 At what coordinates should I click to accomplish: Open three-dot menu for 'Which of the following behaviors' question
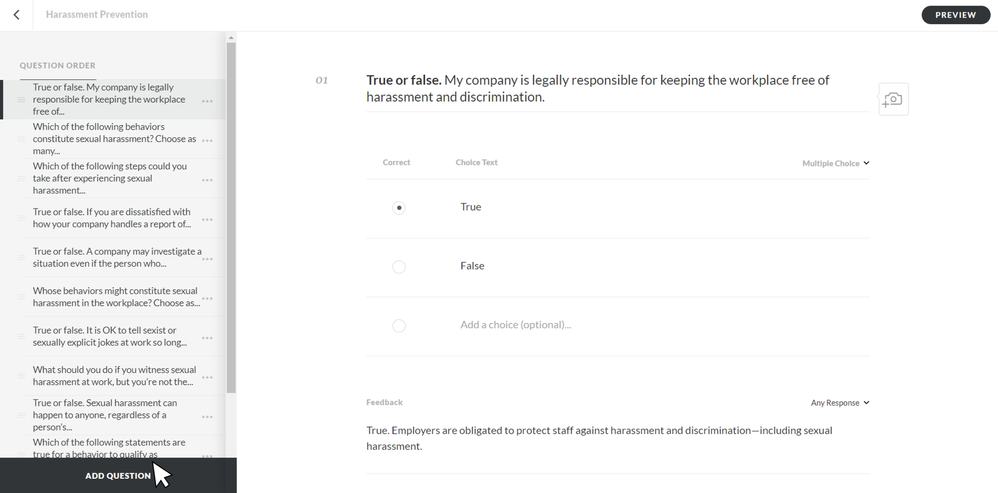pyautogui.click(x=207, y=140)
